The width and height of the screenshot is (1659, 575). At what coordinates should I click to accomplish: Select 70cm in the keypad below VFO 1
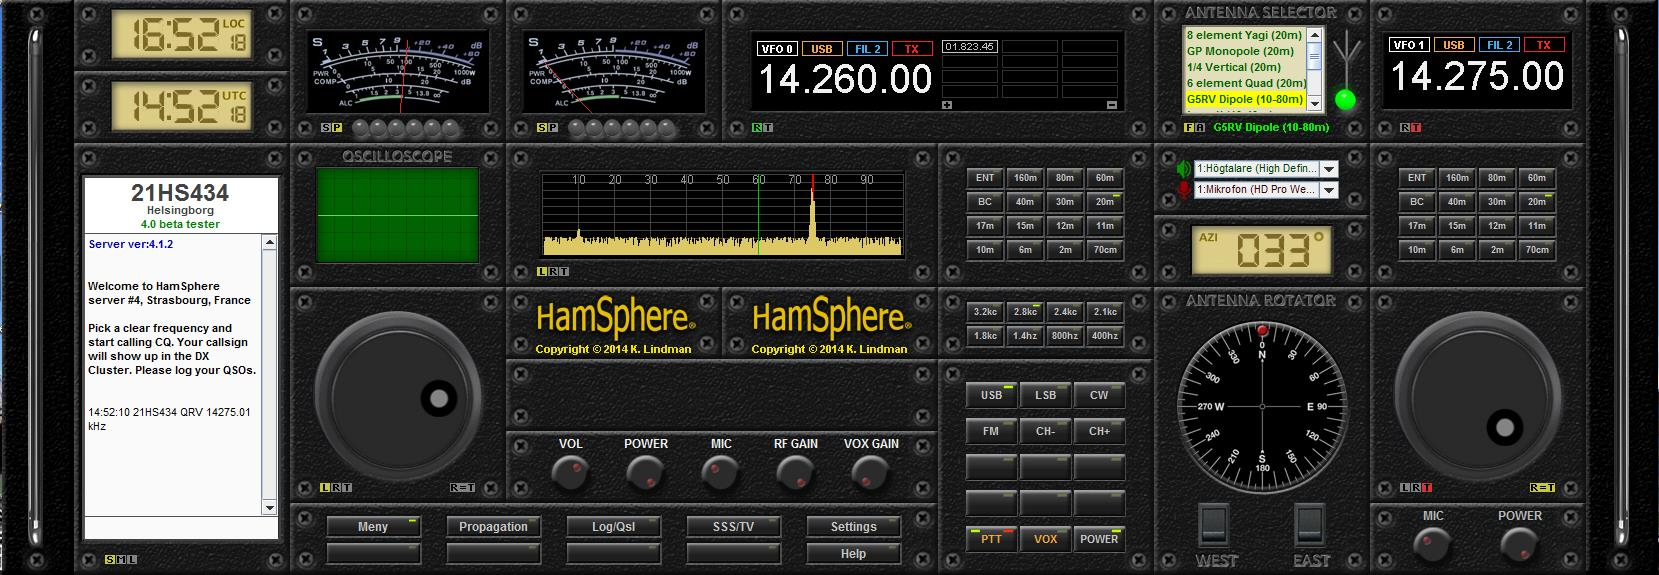tap(1537, 250)
